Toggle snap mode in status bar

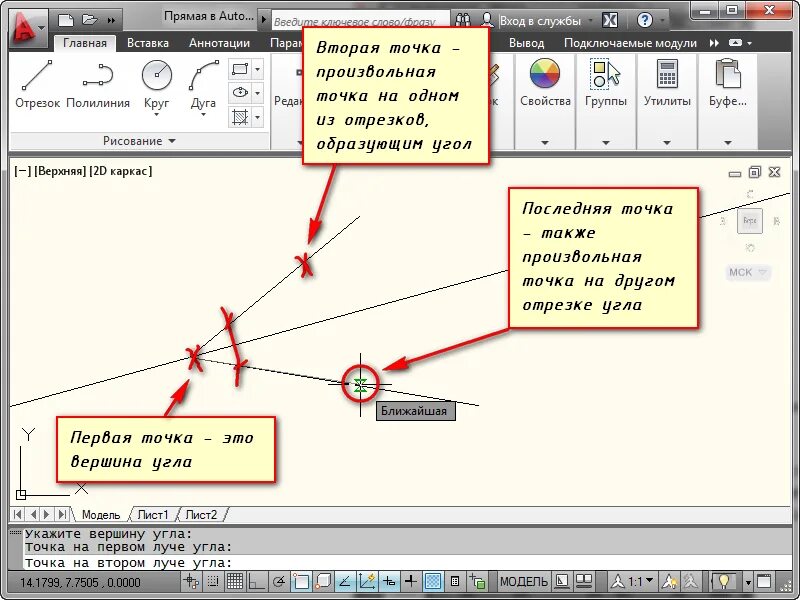point(213,582)
